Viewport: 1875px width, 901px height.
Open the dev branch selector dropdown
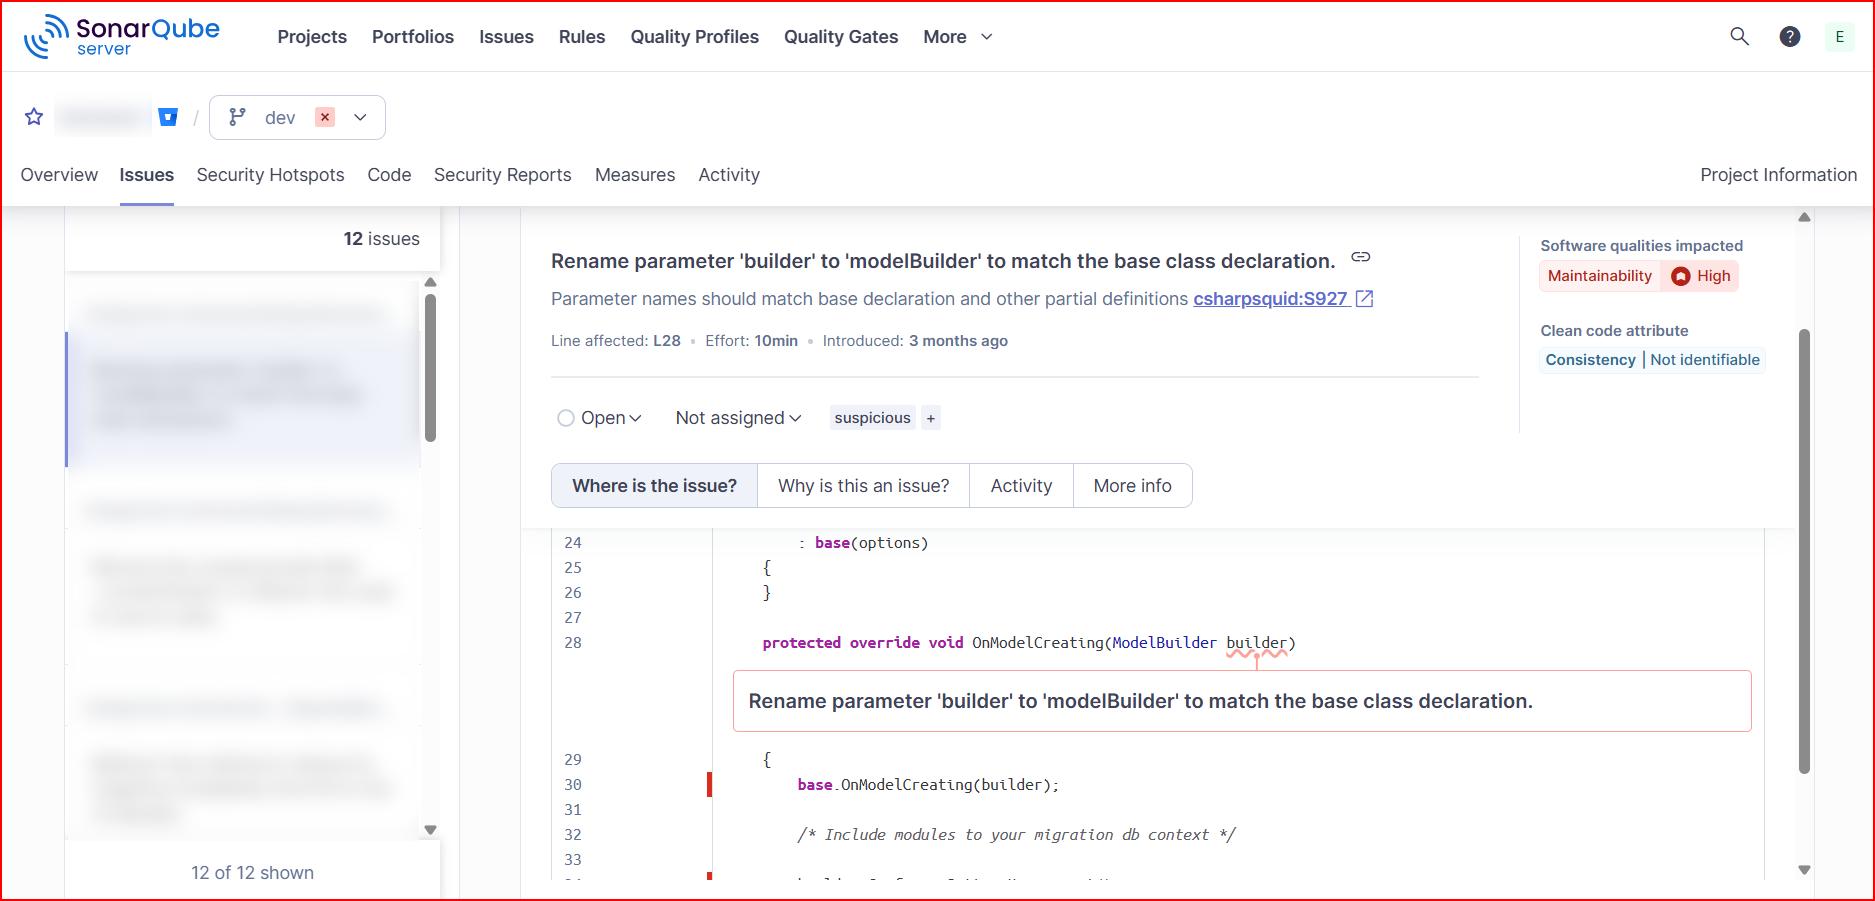pyautogui.click(x=360, y=117)
